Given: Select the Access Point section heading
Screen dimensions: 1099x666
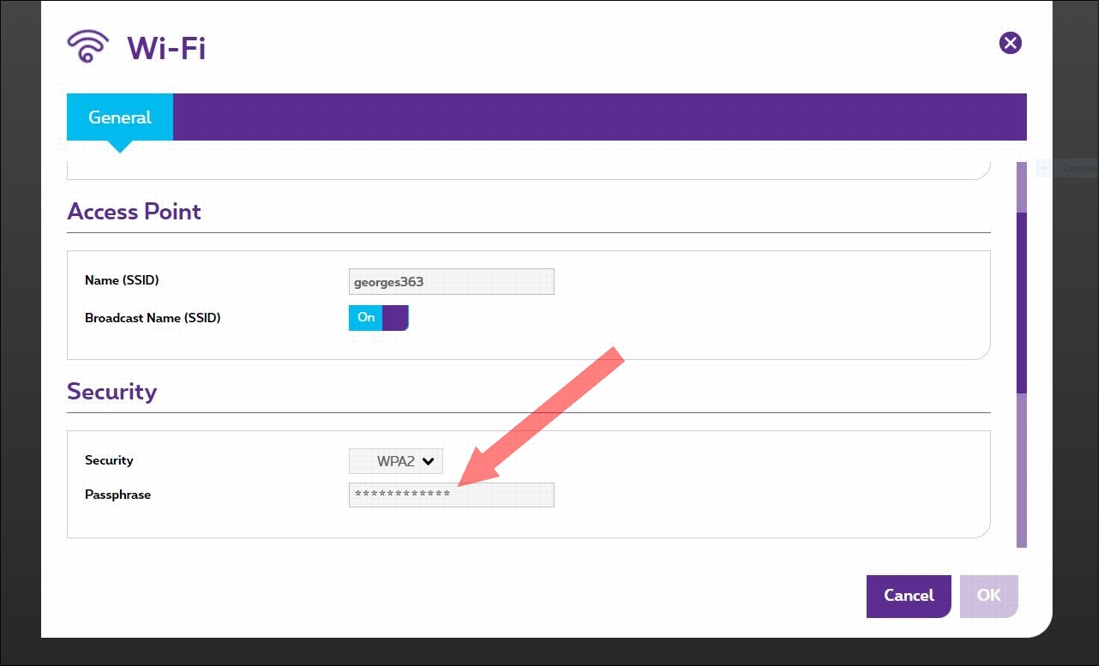Looking at the screenshot, I should 134,212.
